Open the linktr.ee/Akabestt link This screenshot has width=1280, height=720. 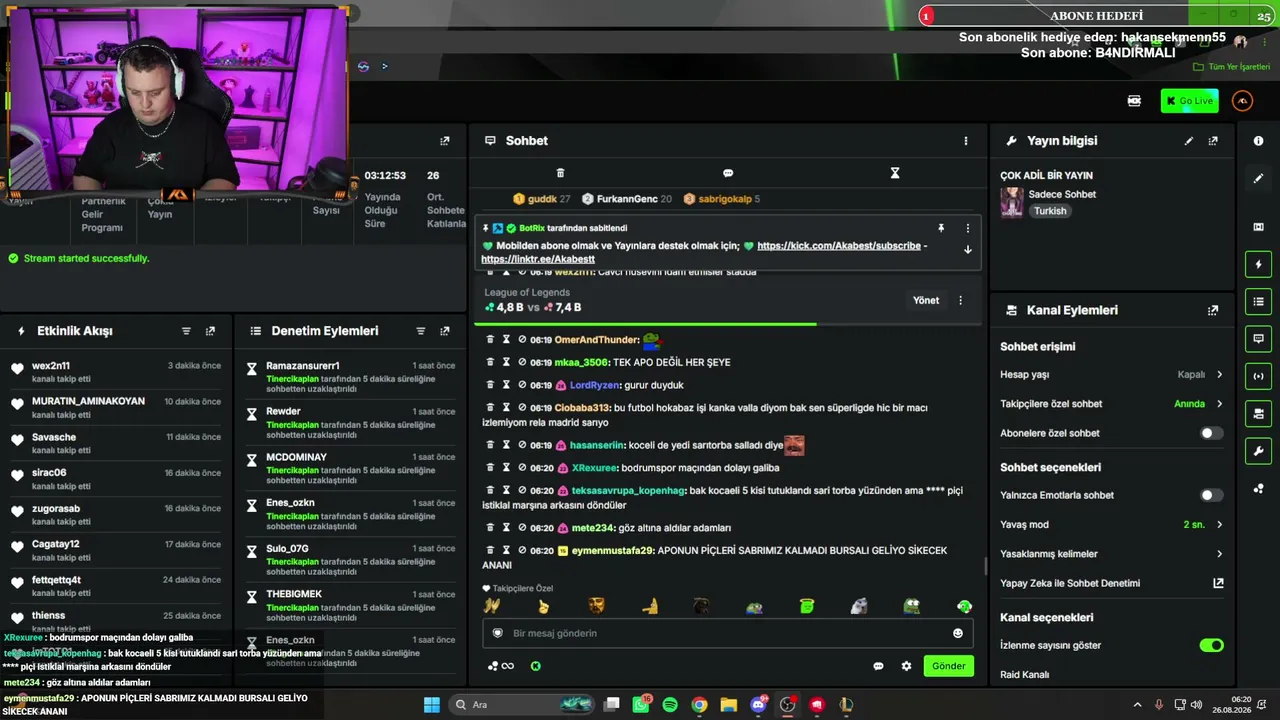coord(538,259)
